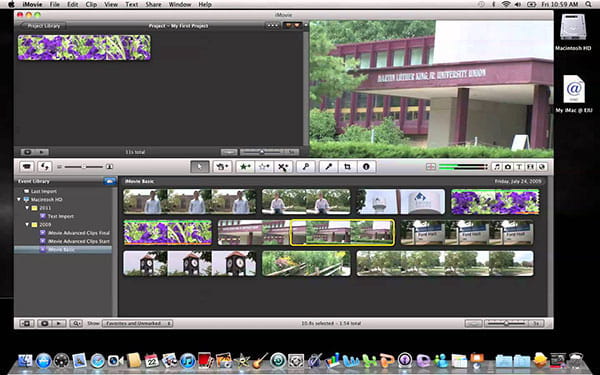This screenshot has height=375, width=600.
Task: Toggle the project view button with three dots
Action: tap(272, 26)
